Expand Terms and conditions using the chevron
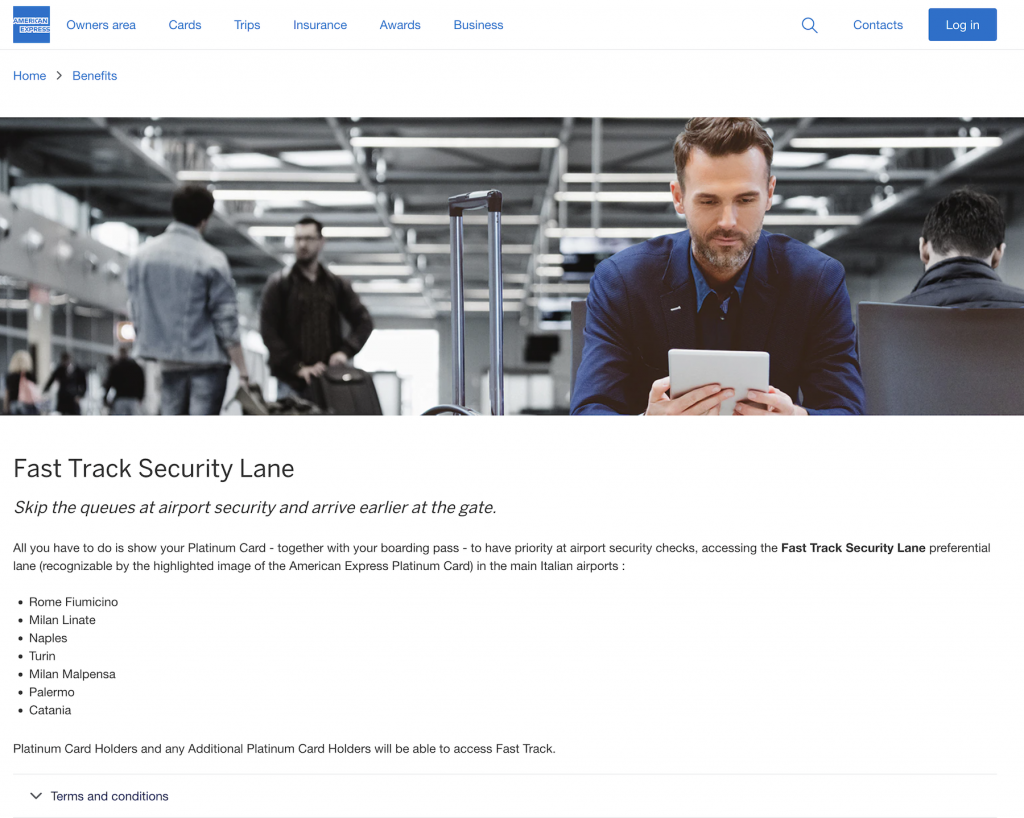This screenshot has height=818, width=1024. (x=36, y=796)
